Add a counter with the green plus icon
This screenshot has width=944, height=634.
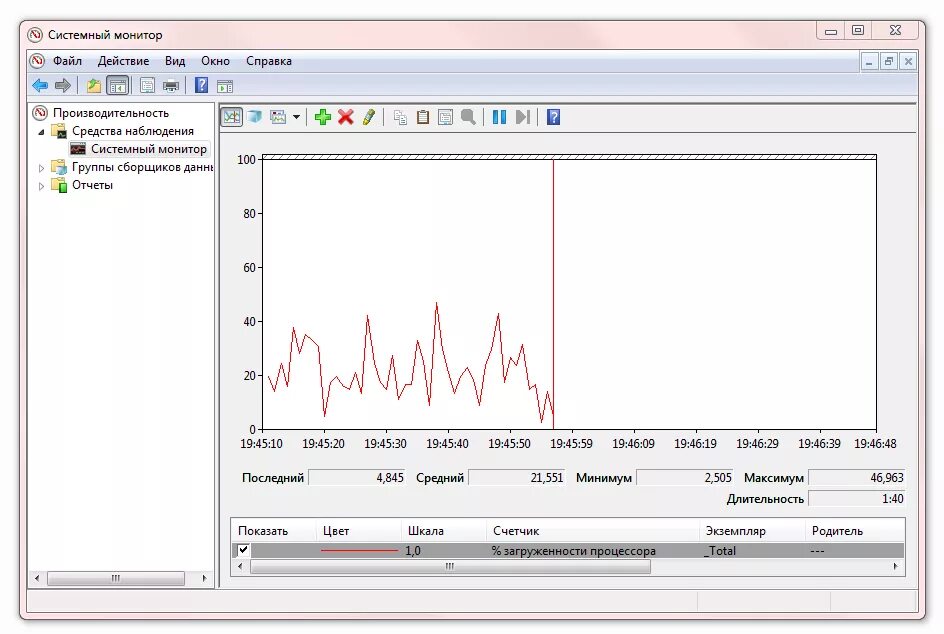click(323, 117)
